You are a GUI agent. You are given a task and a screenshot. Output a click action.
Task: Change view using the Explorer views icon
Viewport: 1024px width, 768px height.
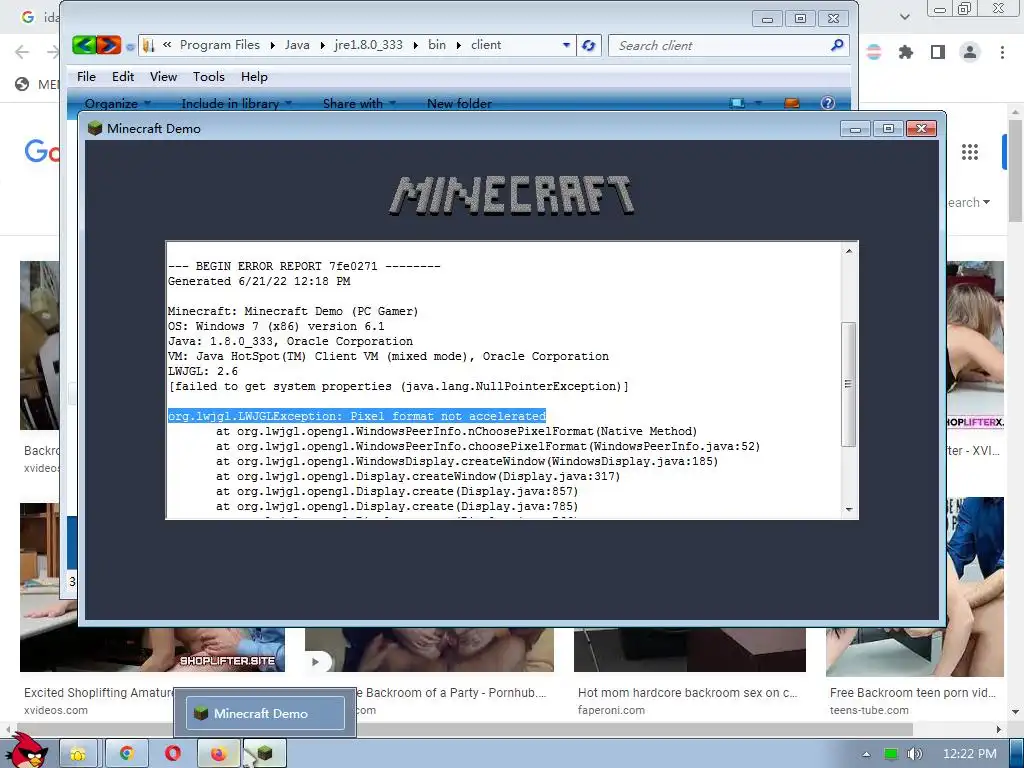(x=737, y=103)
